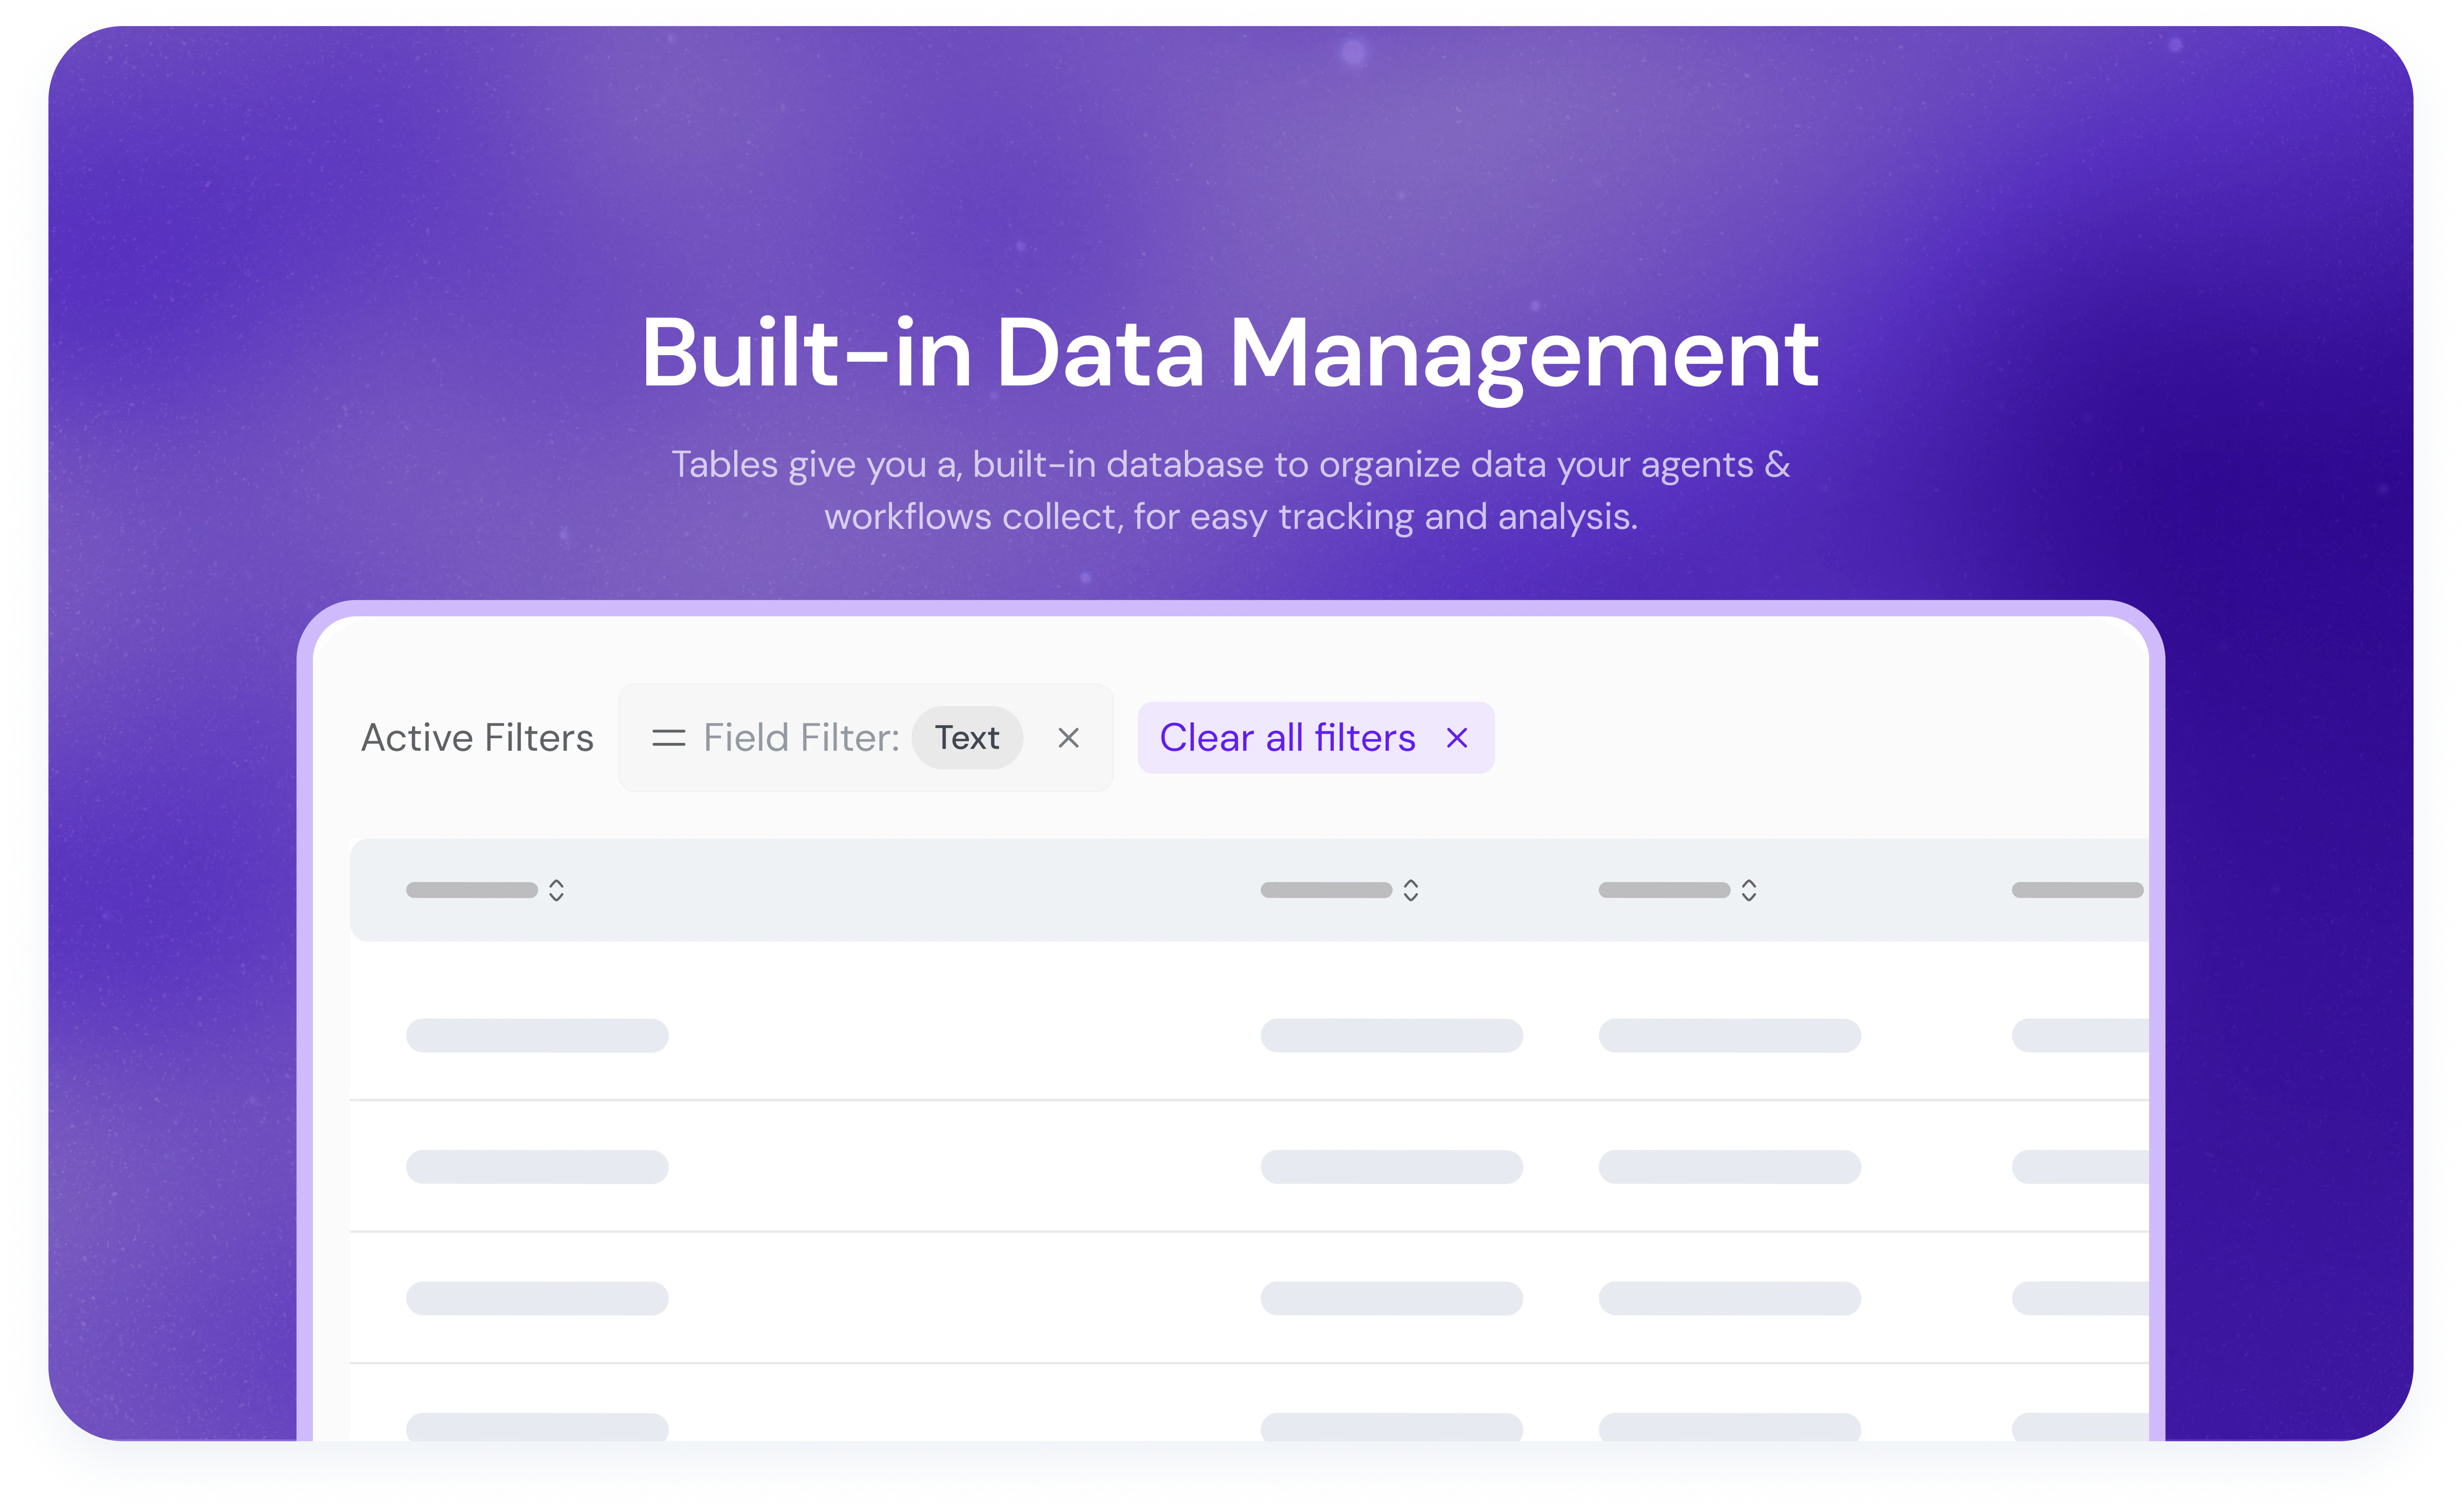The image size is (2462, 1512).
Task: Click the Active Filters label
Action: coord(477,738)
